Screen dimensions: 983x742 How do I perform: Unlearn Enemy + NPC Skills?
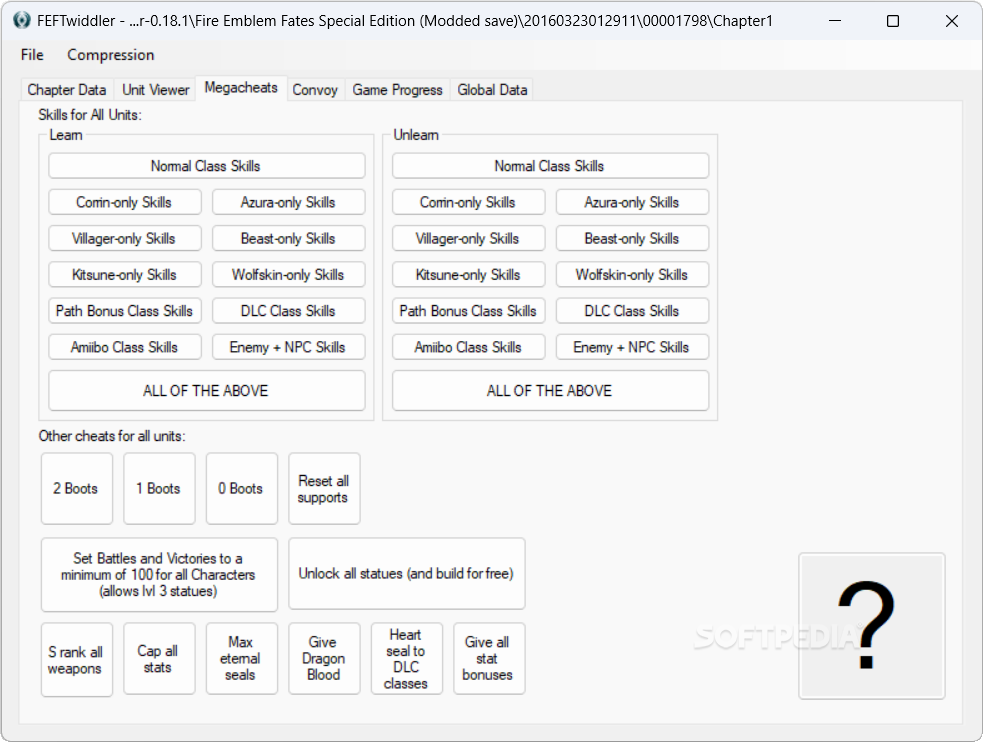632,347
